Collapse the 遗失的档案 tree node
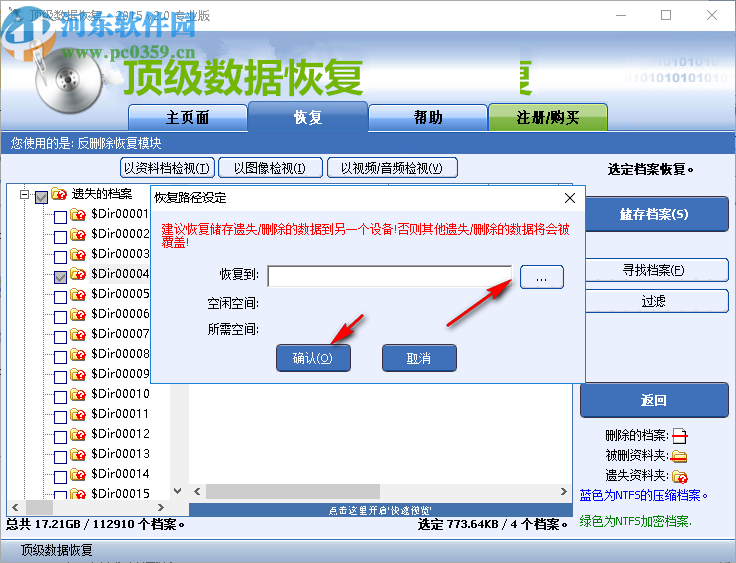Image resolution: width=736 pixels, height=563 pixels. pyautogui.click(x=24, y=194)
